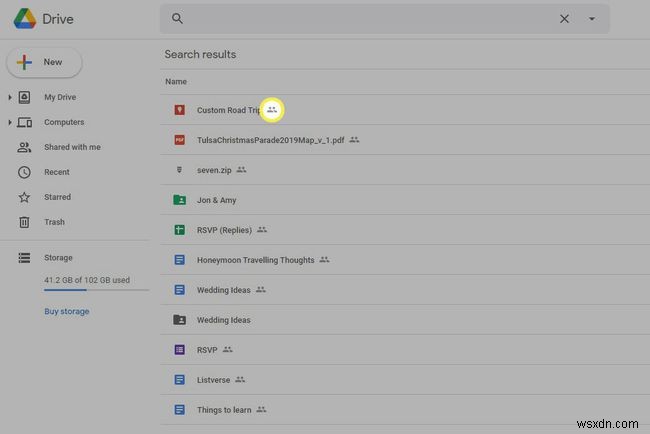Select seven.zip file name

(x=214, y=170)
